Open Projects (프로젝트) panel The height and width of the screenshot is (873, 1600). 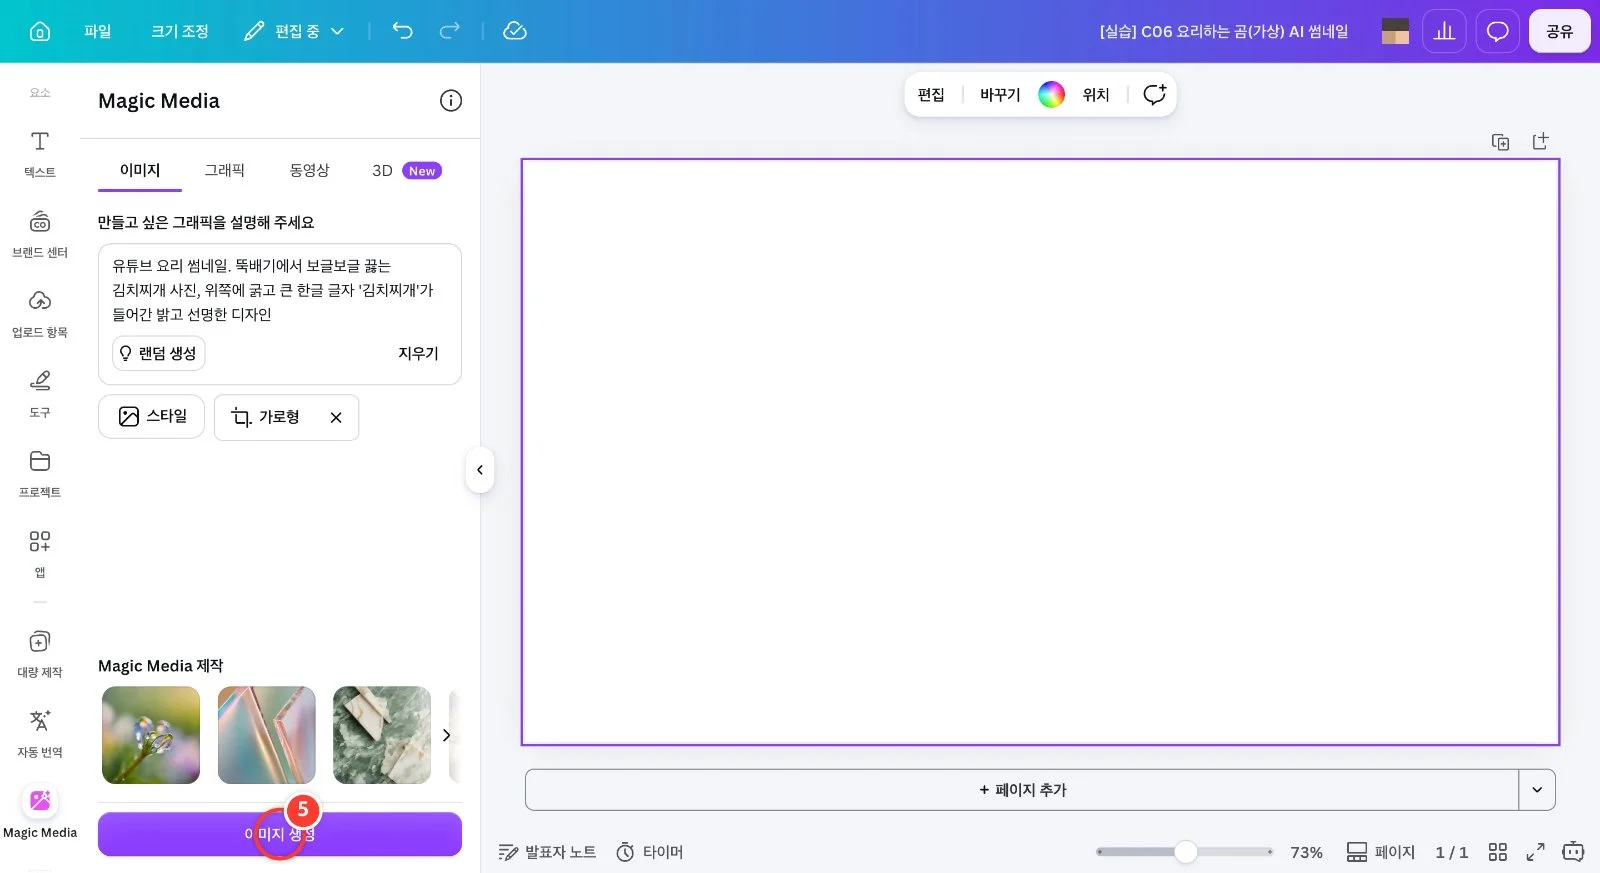tap(40, 473)
